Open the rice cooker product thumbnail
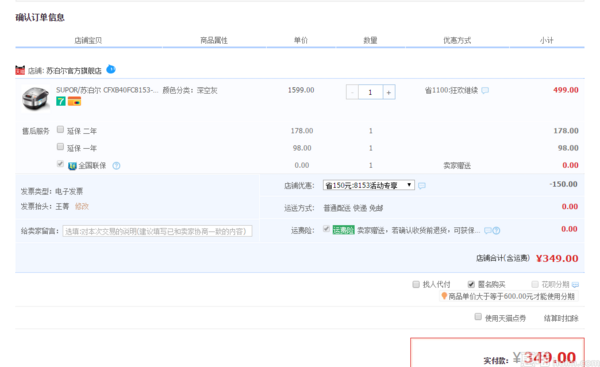 click(36, 98)
